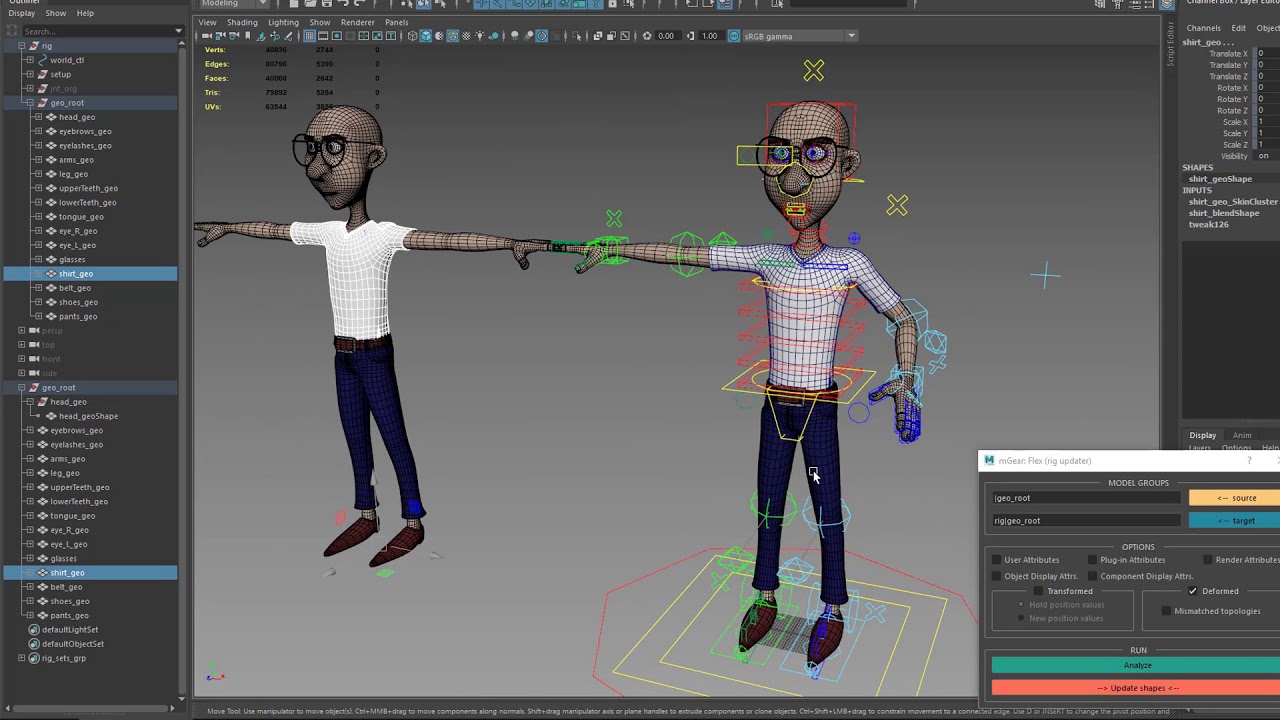The width and height of the screenshot is (1280, 720).
Task: Select head_geoShape in the Outliner
Action: click(88, 416)
